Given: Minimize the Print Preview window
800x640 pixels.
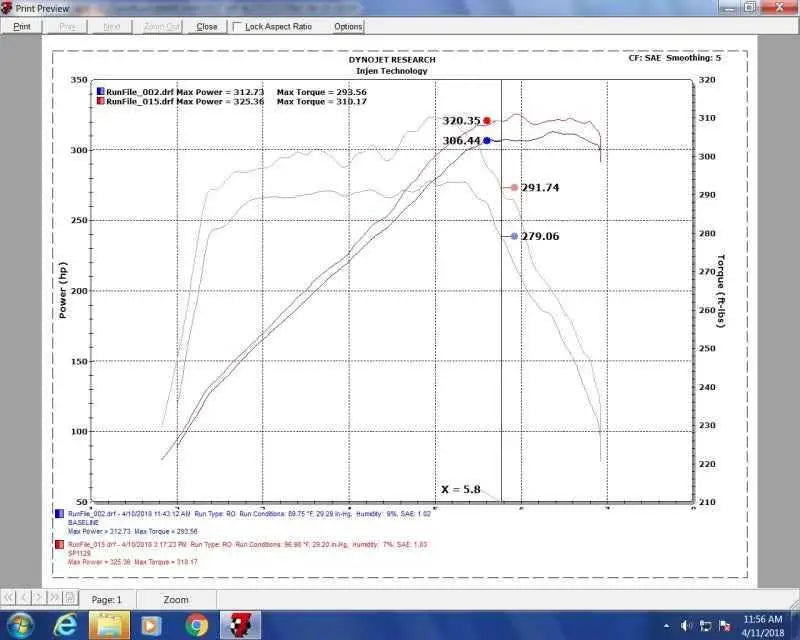Looking at the screenshot, I should 730,7.
